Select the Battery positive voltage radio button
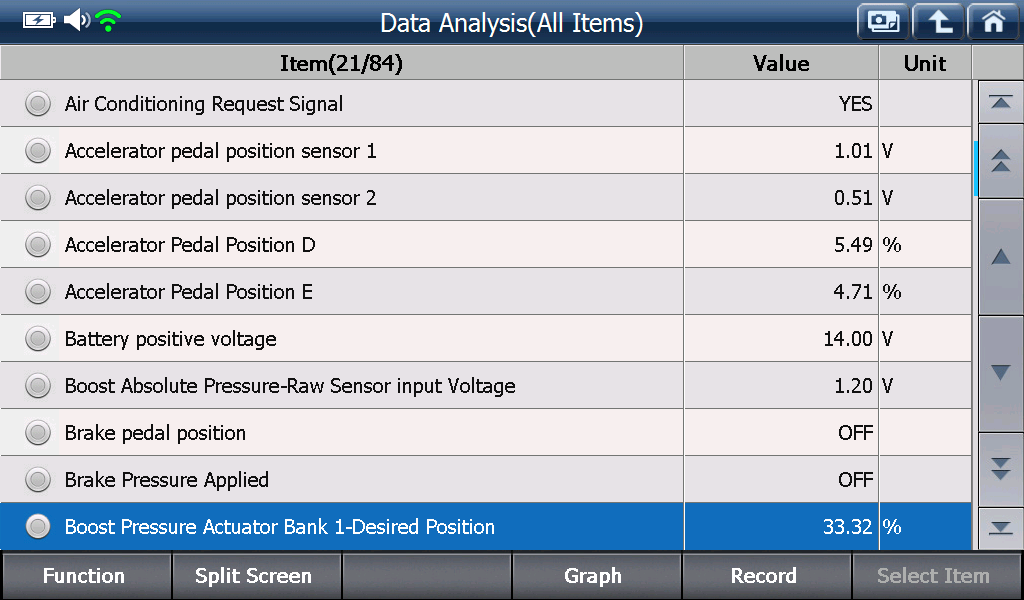 38,338
